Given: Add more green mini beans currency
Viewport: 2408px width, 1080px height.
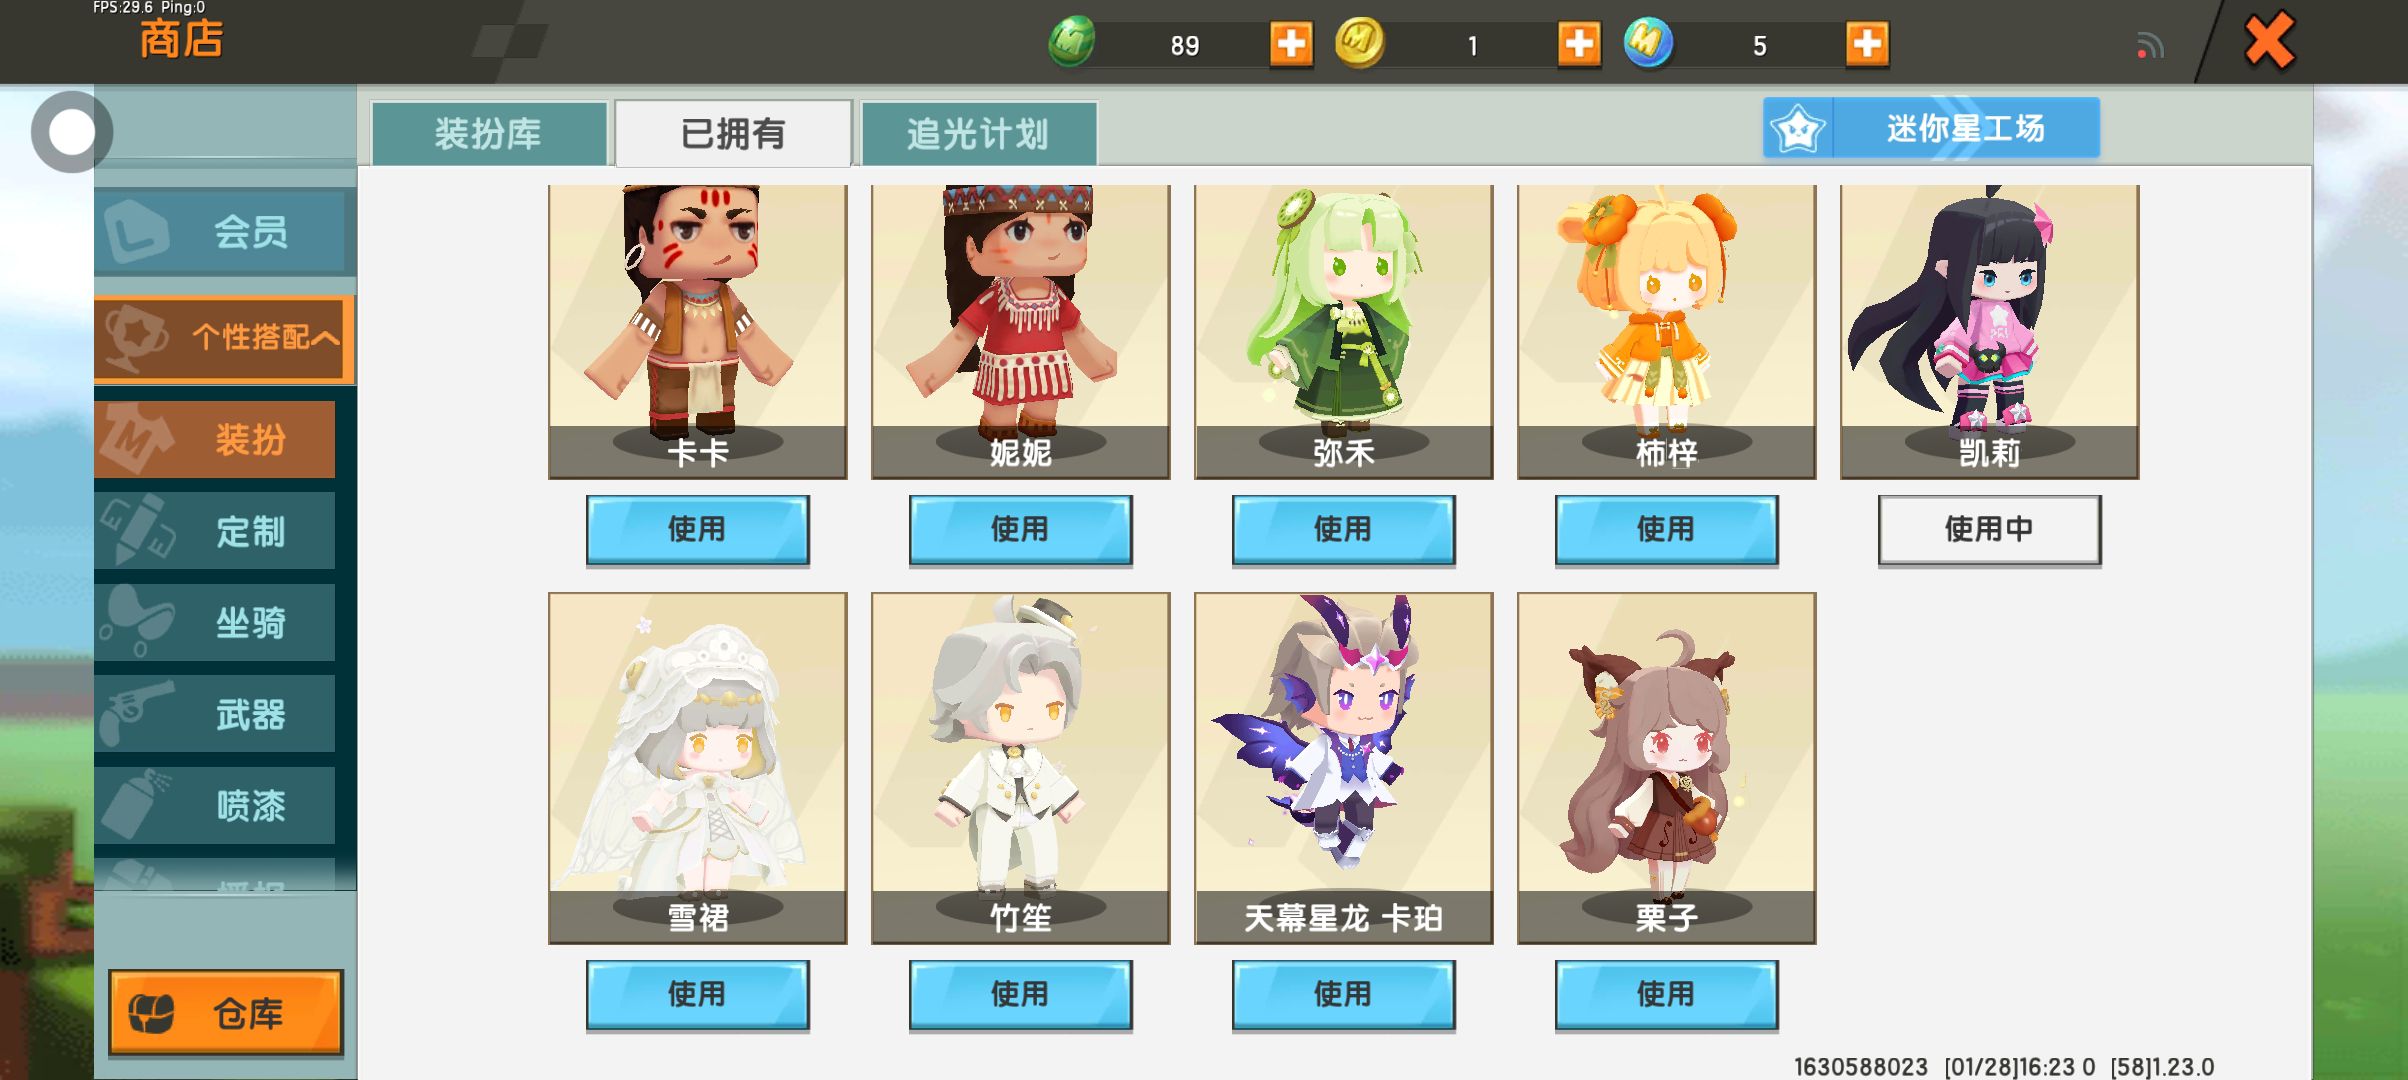Looking at the screenshot, I should [x=1291, y=44].
